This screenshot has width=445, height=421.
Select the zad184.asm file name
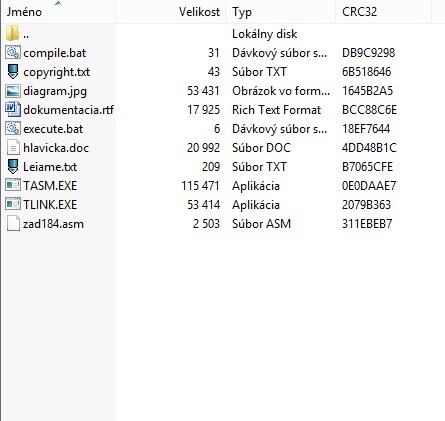pyautogui.click(x=53, y=224)
